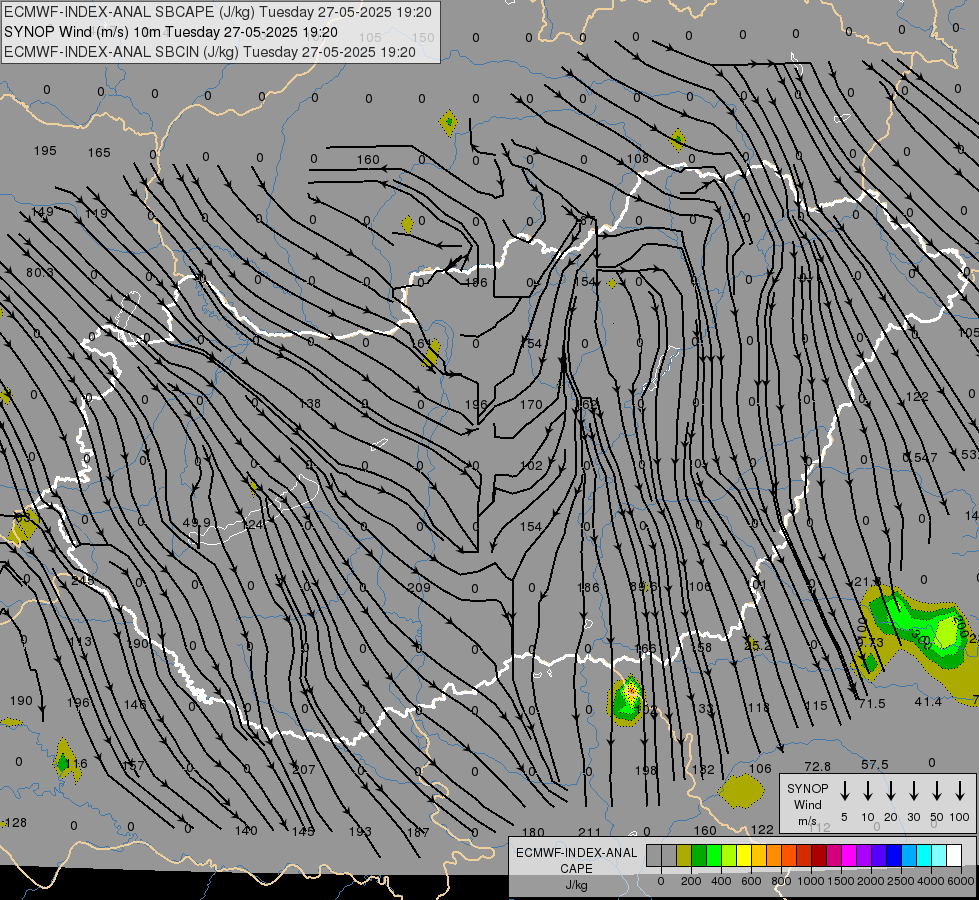This screenshot has height=900, width=979.
Task: Pick the olive swatch in CAPE legend
Action: pos(684,856)
